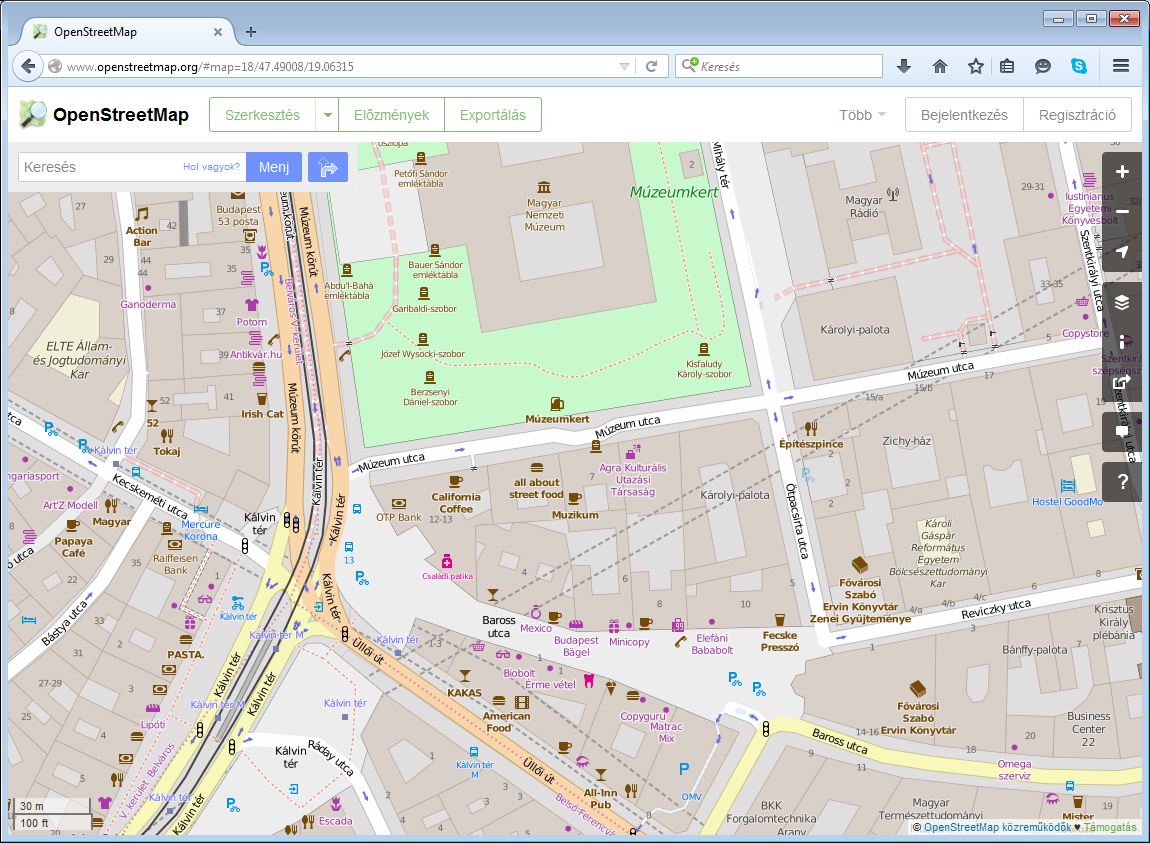This screenshot has height=843, width=1150.
Task: Close the OpenStreetMap tab
Action: click(x=218, y=32)
